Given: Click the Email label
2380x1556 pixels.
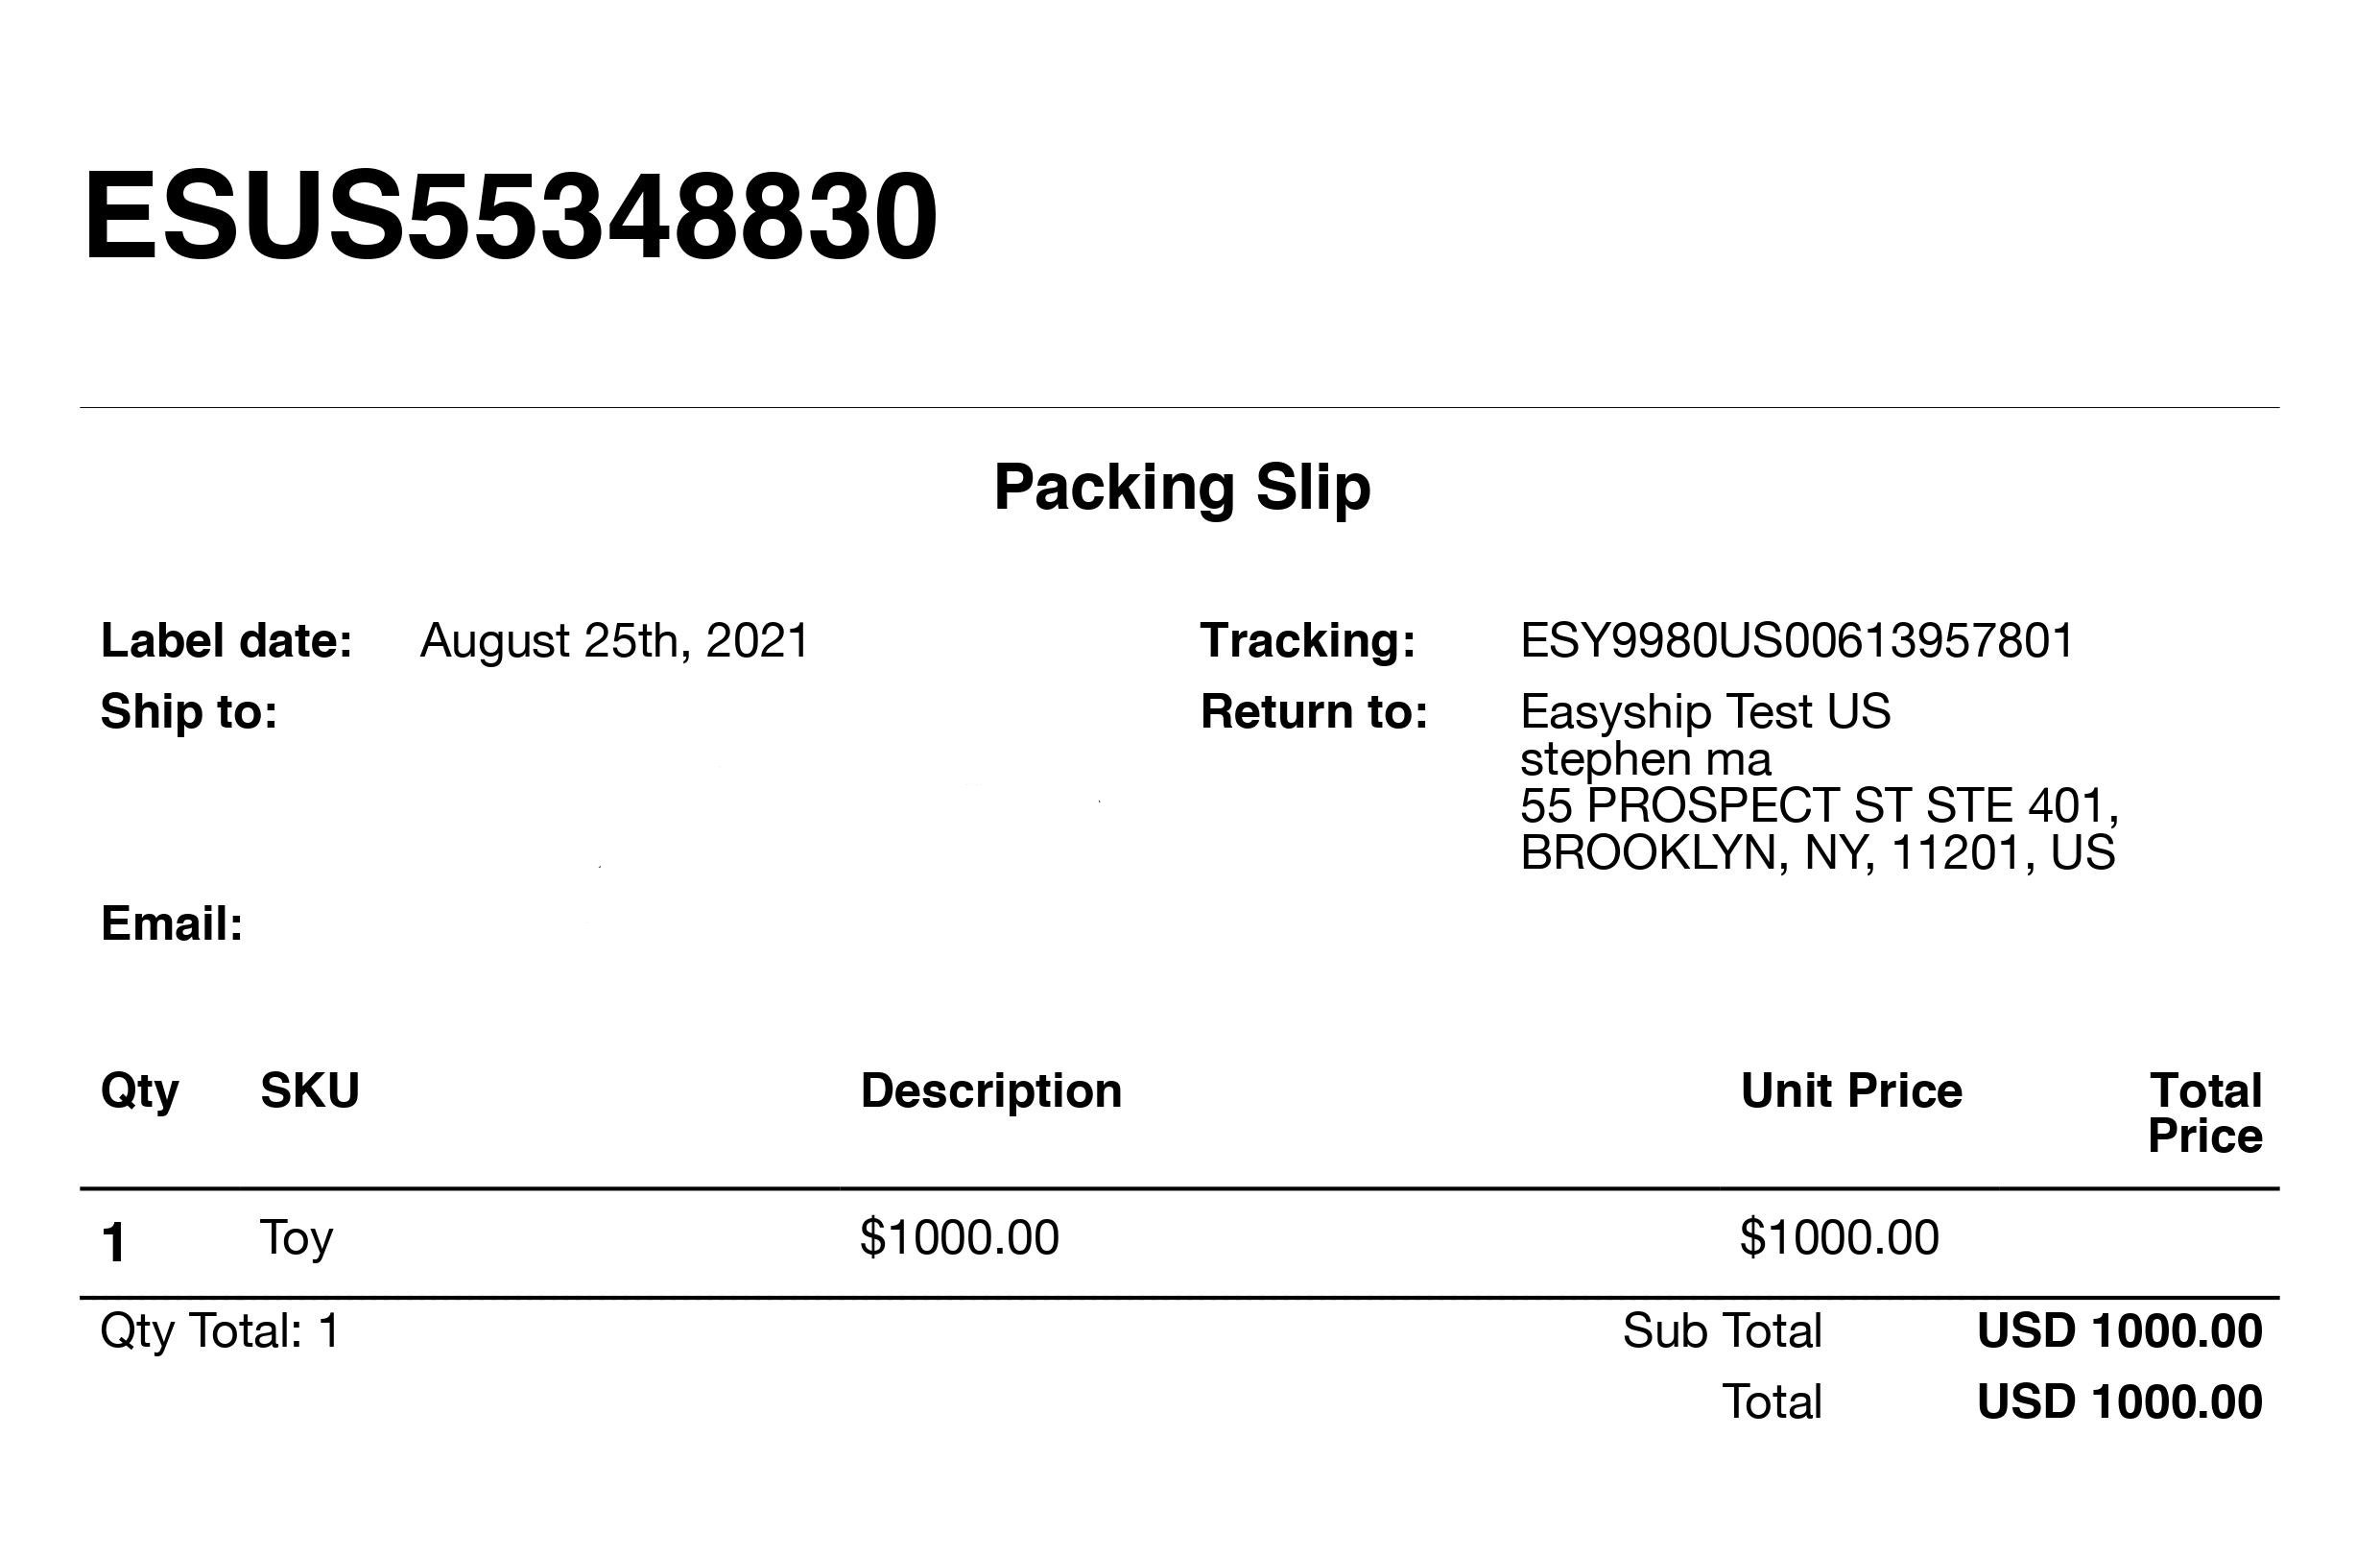Looking at the screenshot, I should point(172,924).
